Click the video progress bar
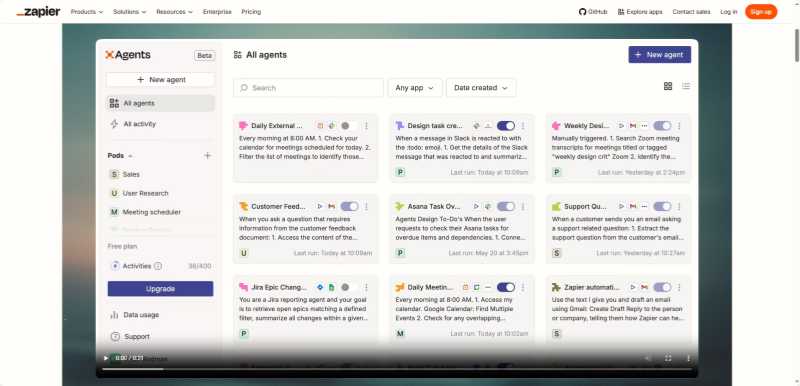This screenshot has height=386, width=800. coord(397,369)
